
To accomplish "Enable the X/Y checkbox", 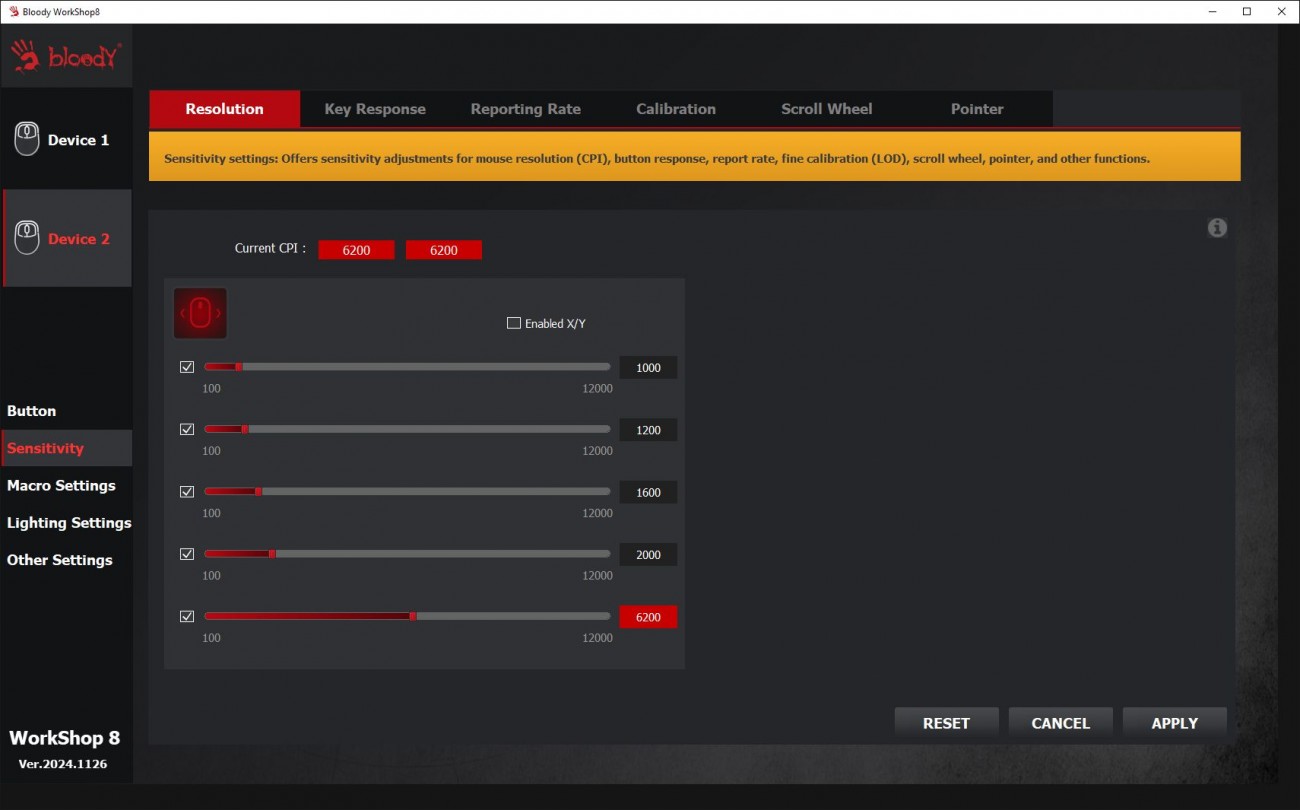I will tap(514, 323).
